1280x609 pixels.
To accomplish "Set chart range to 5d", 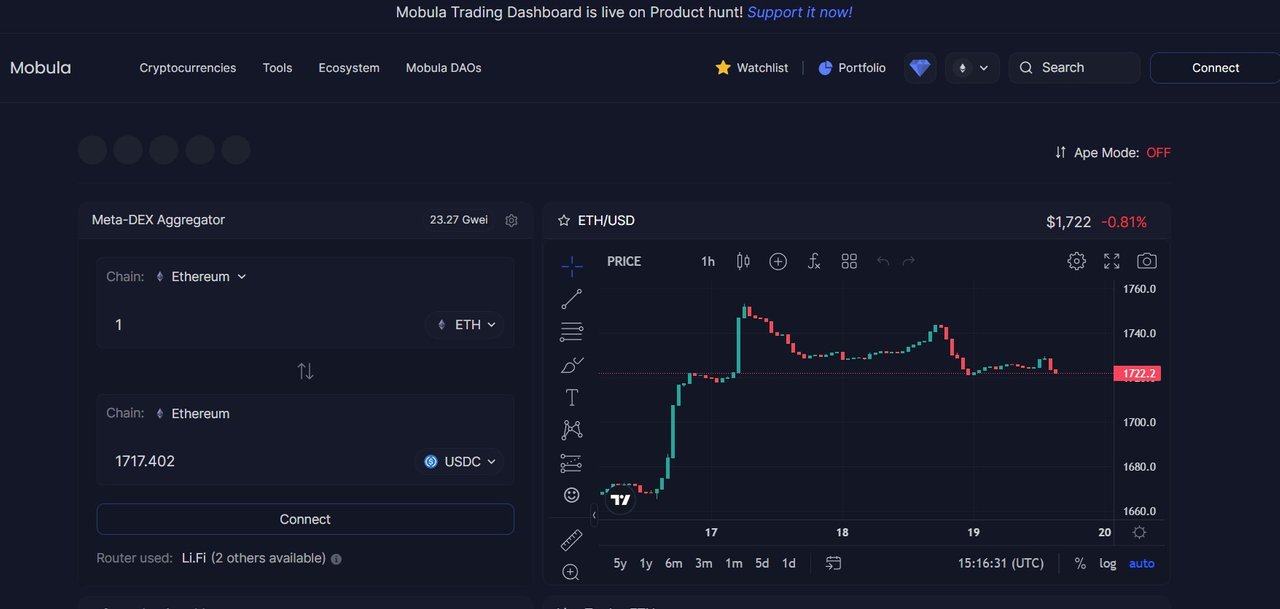I will (762, 563).
